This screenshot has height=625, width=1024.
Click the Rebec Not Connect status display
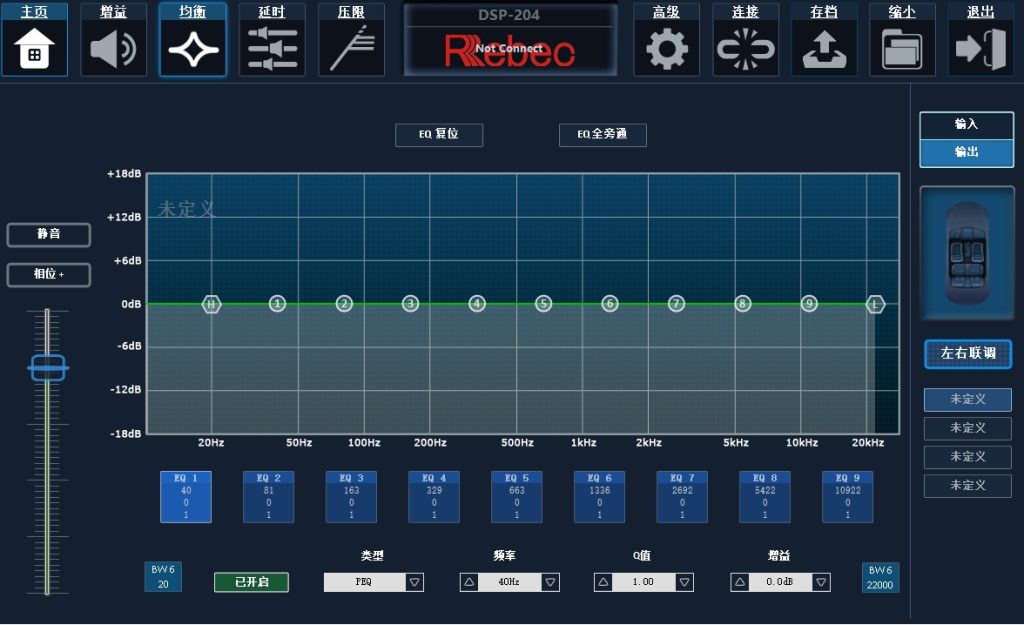pos(510,40)
